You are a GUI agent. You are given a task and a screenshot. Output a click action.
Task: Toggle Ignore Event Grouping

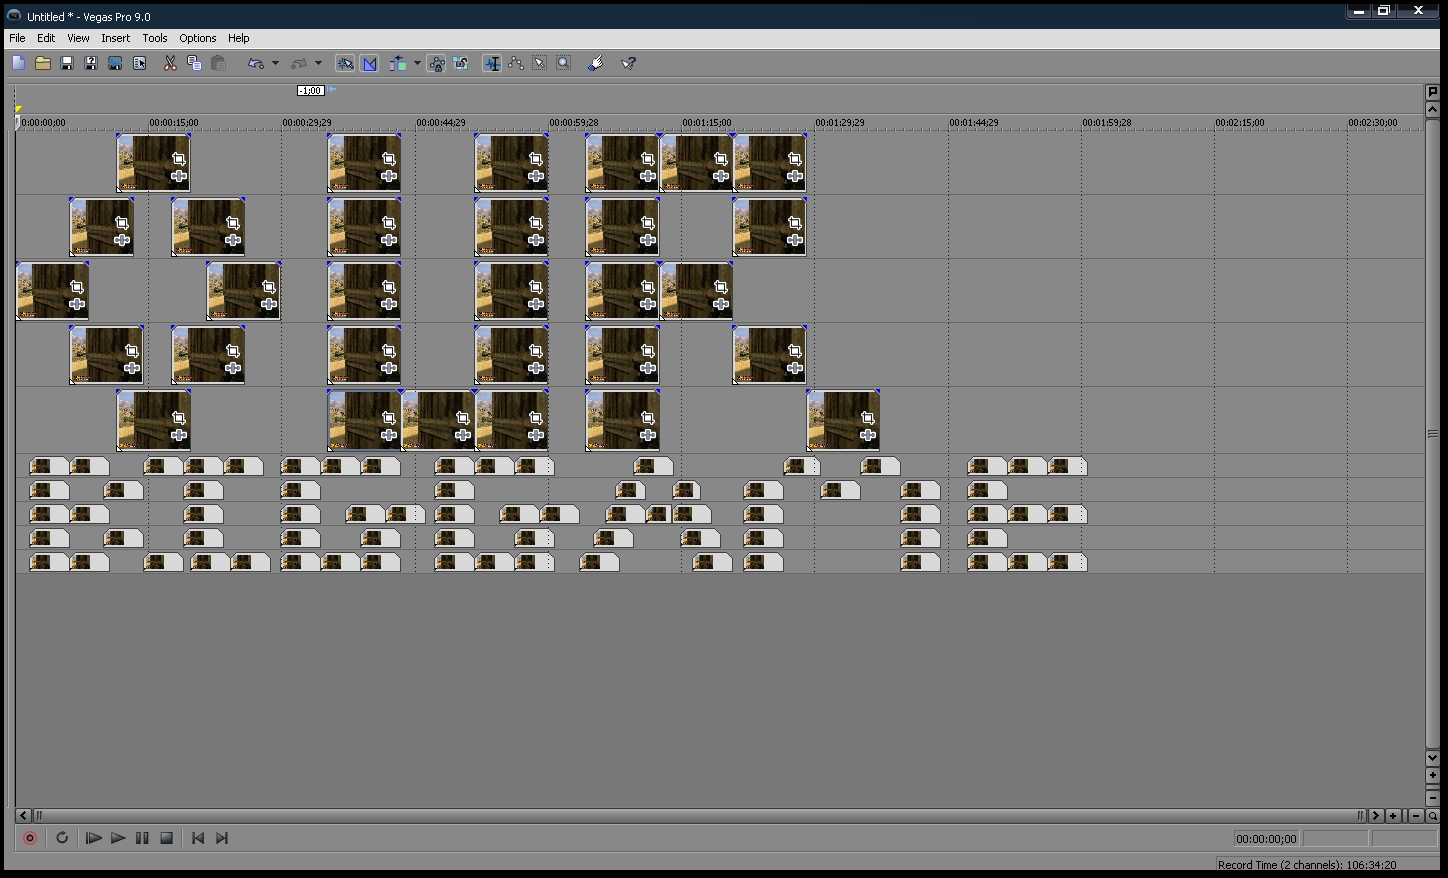461,63
